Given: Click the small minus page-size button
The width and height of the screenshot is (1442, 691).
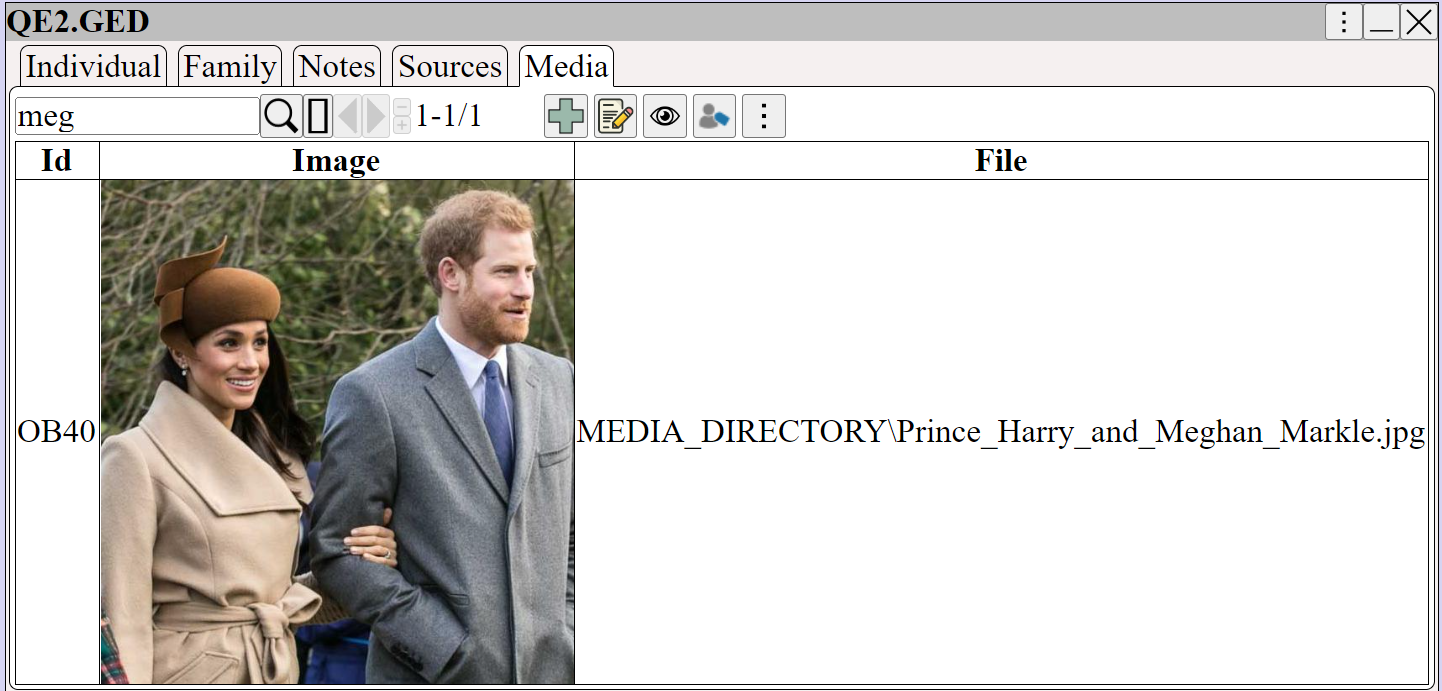Looking at the screenshot, I should click(x=402, y=106).
